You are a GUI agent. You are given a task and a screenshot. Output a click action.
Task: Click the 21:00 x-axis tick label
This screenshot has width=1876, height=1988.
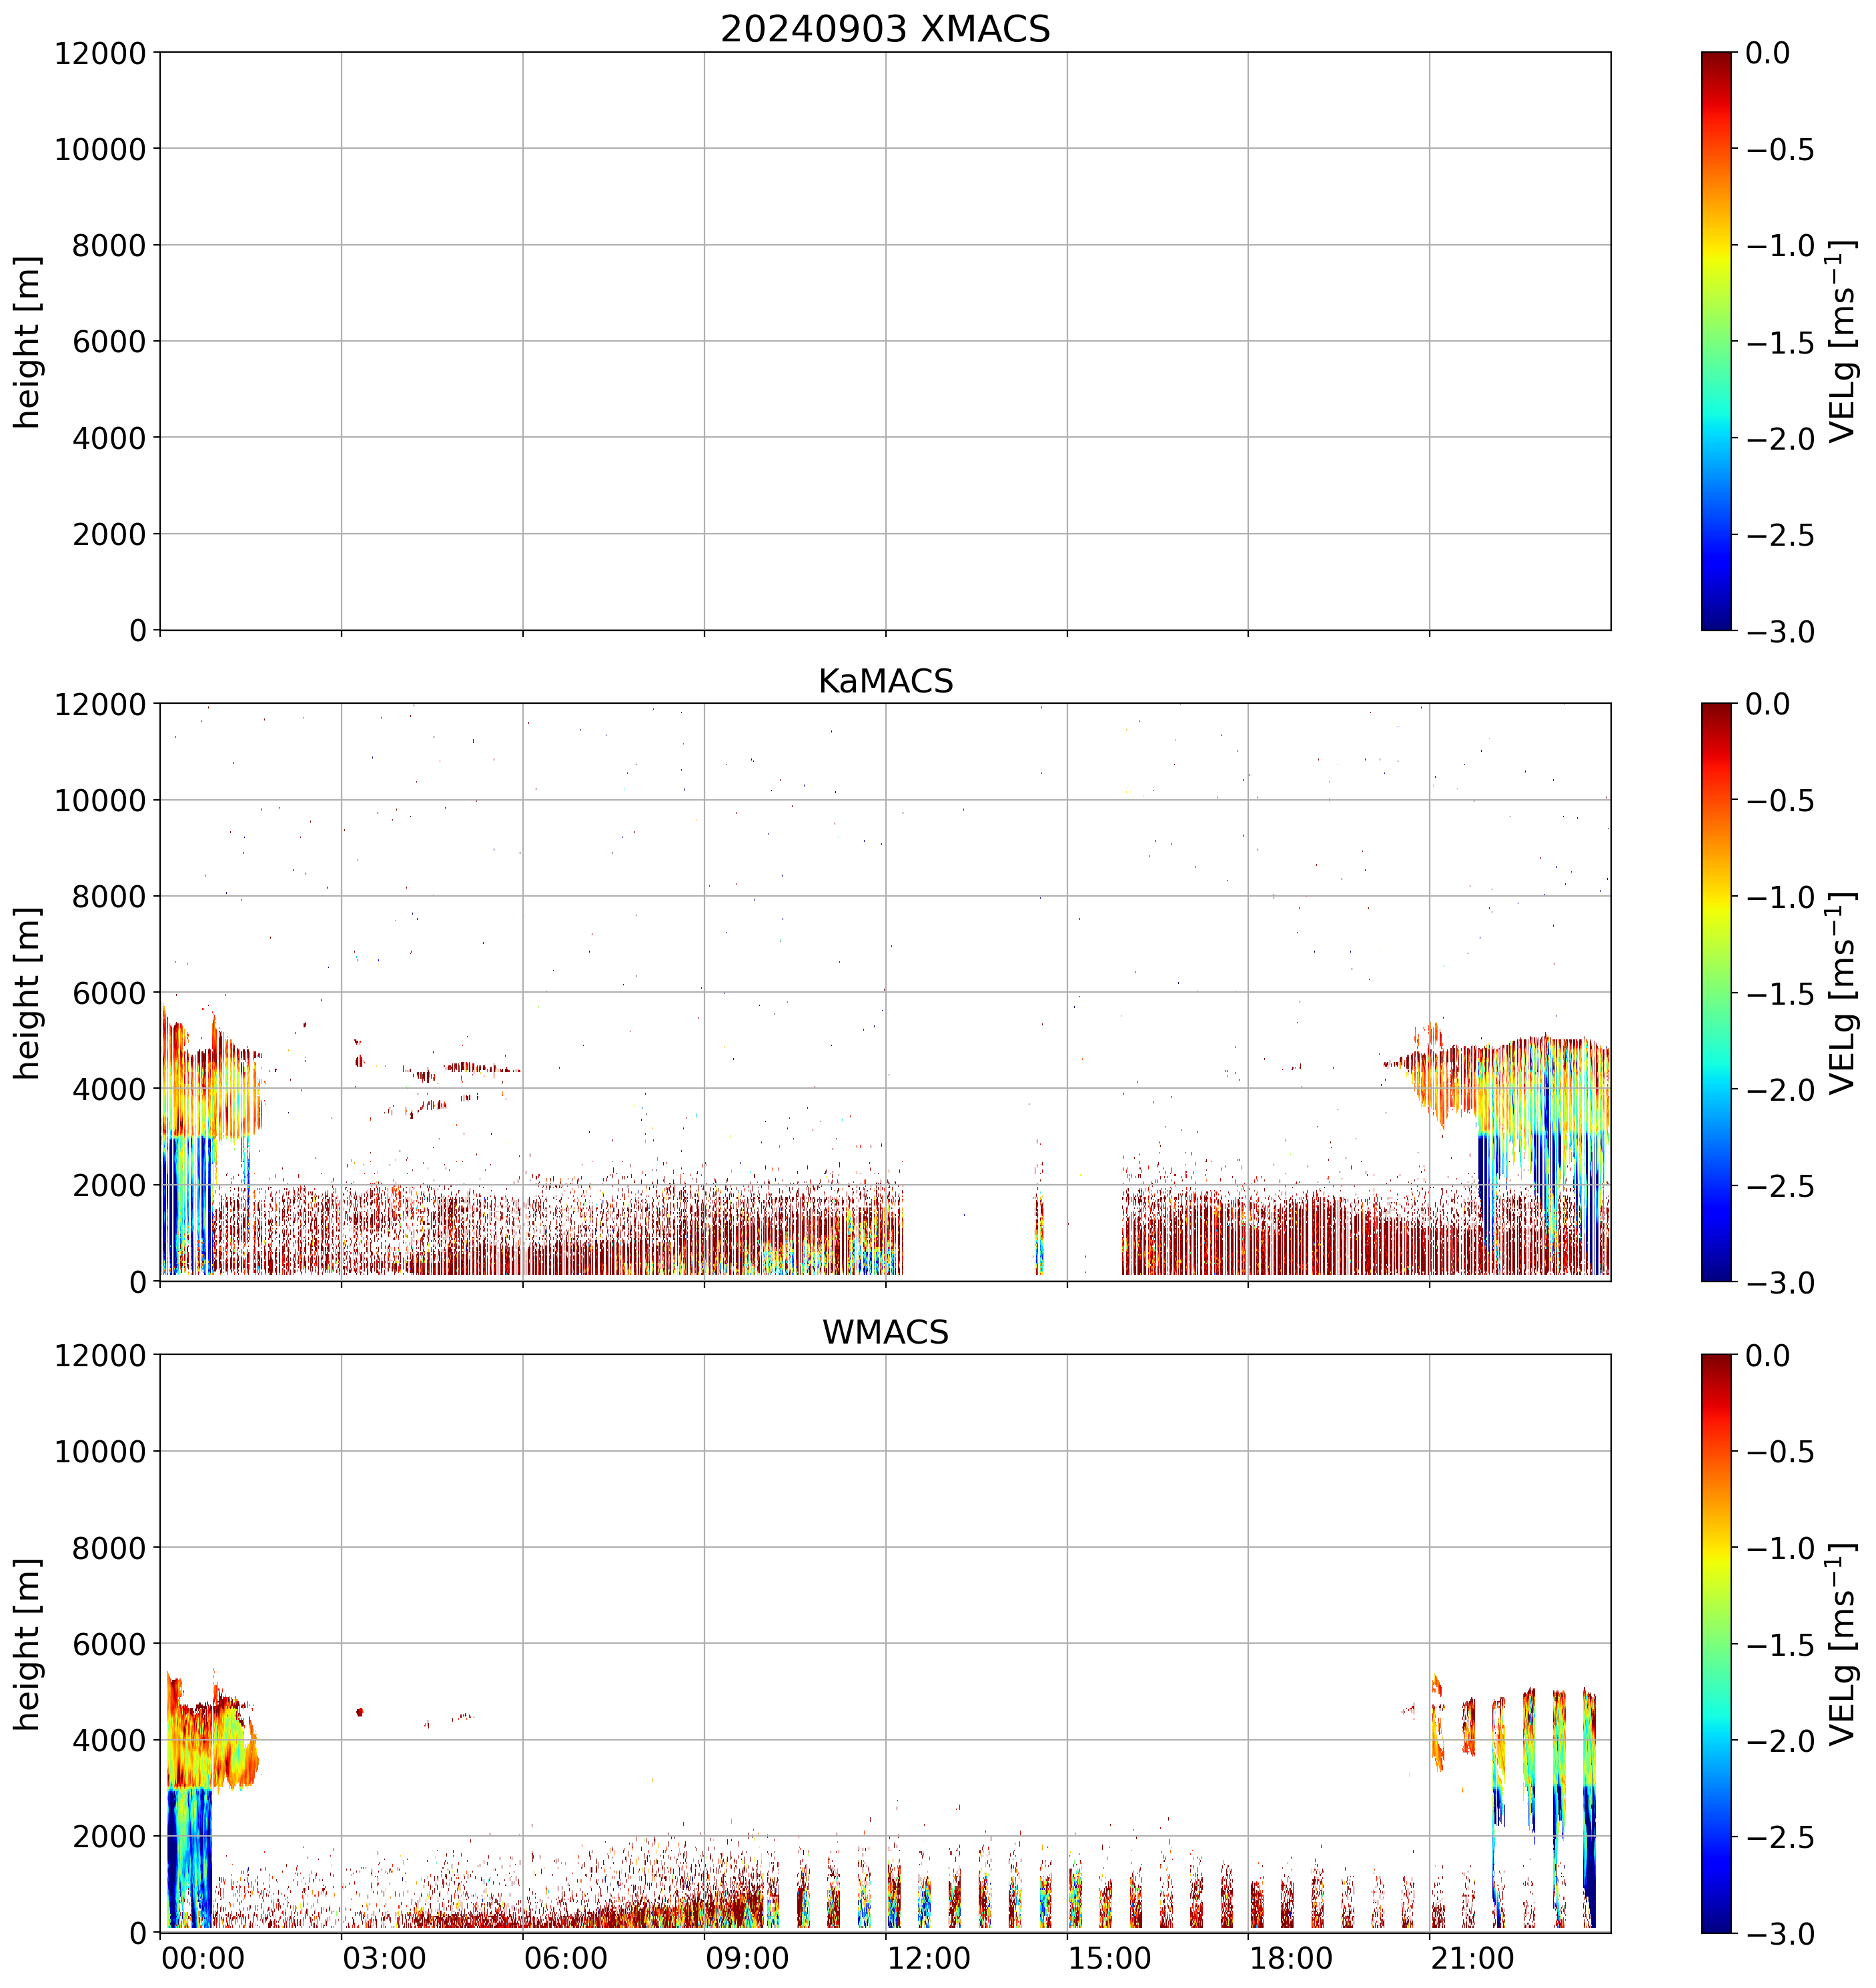tap(1473, 1959)
